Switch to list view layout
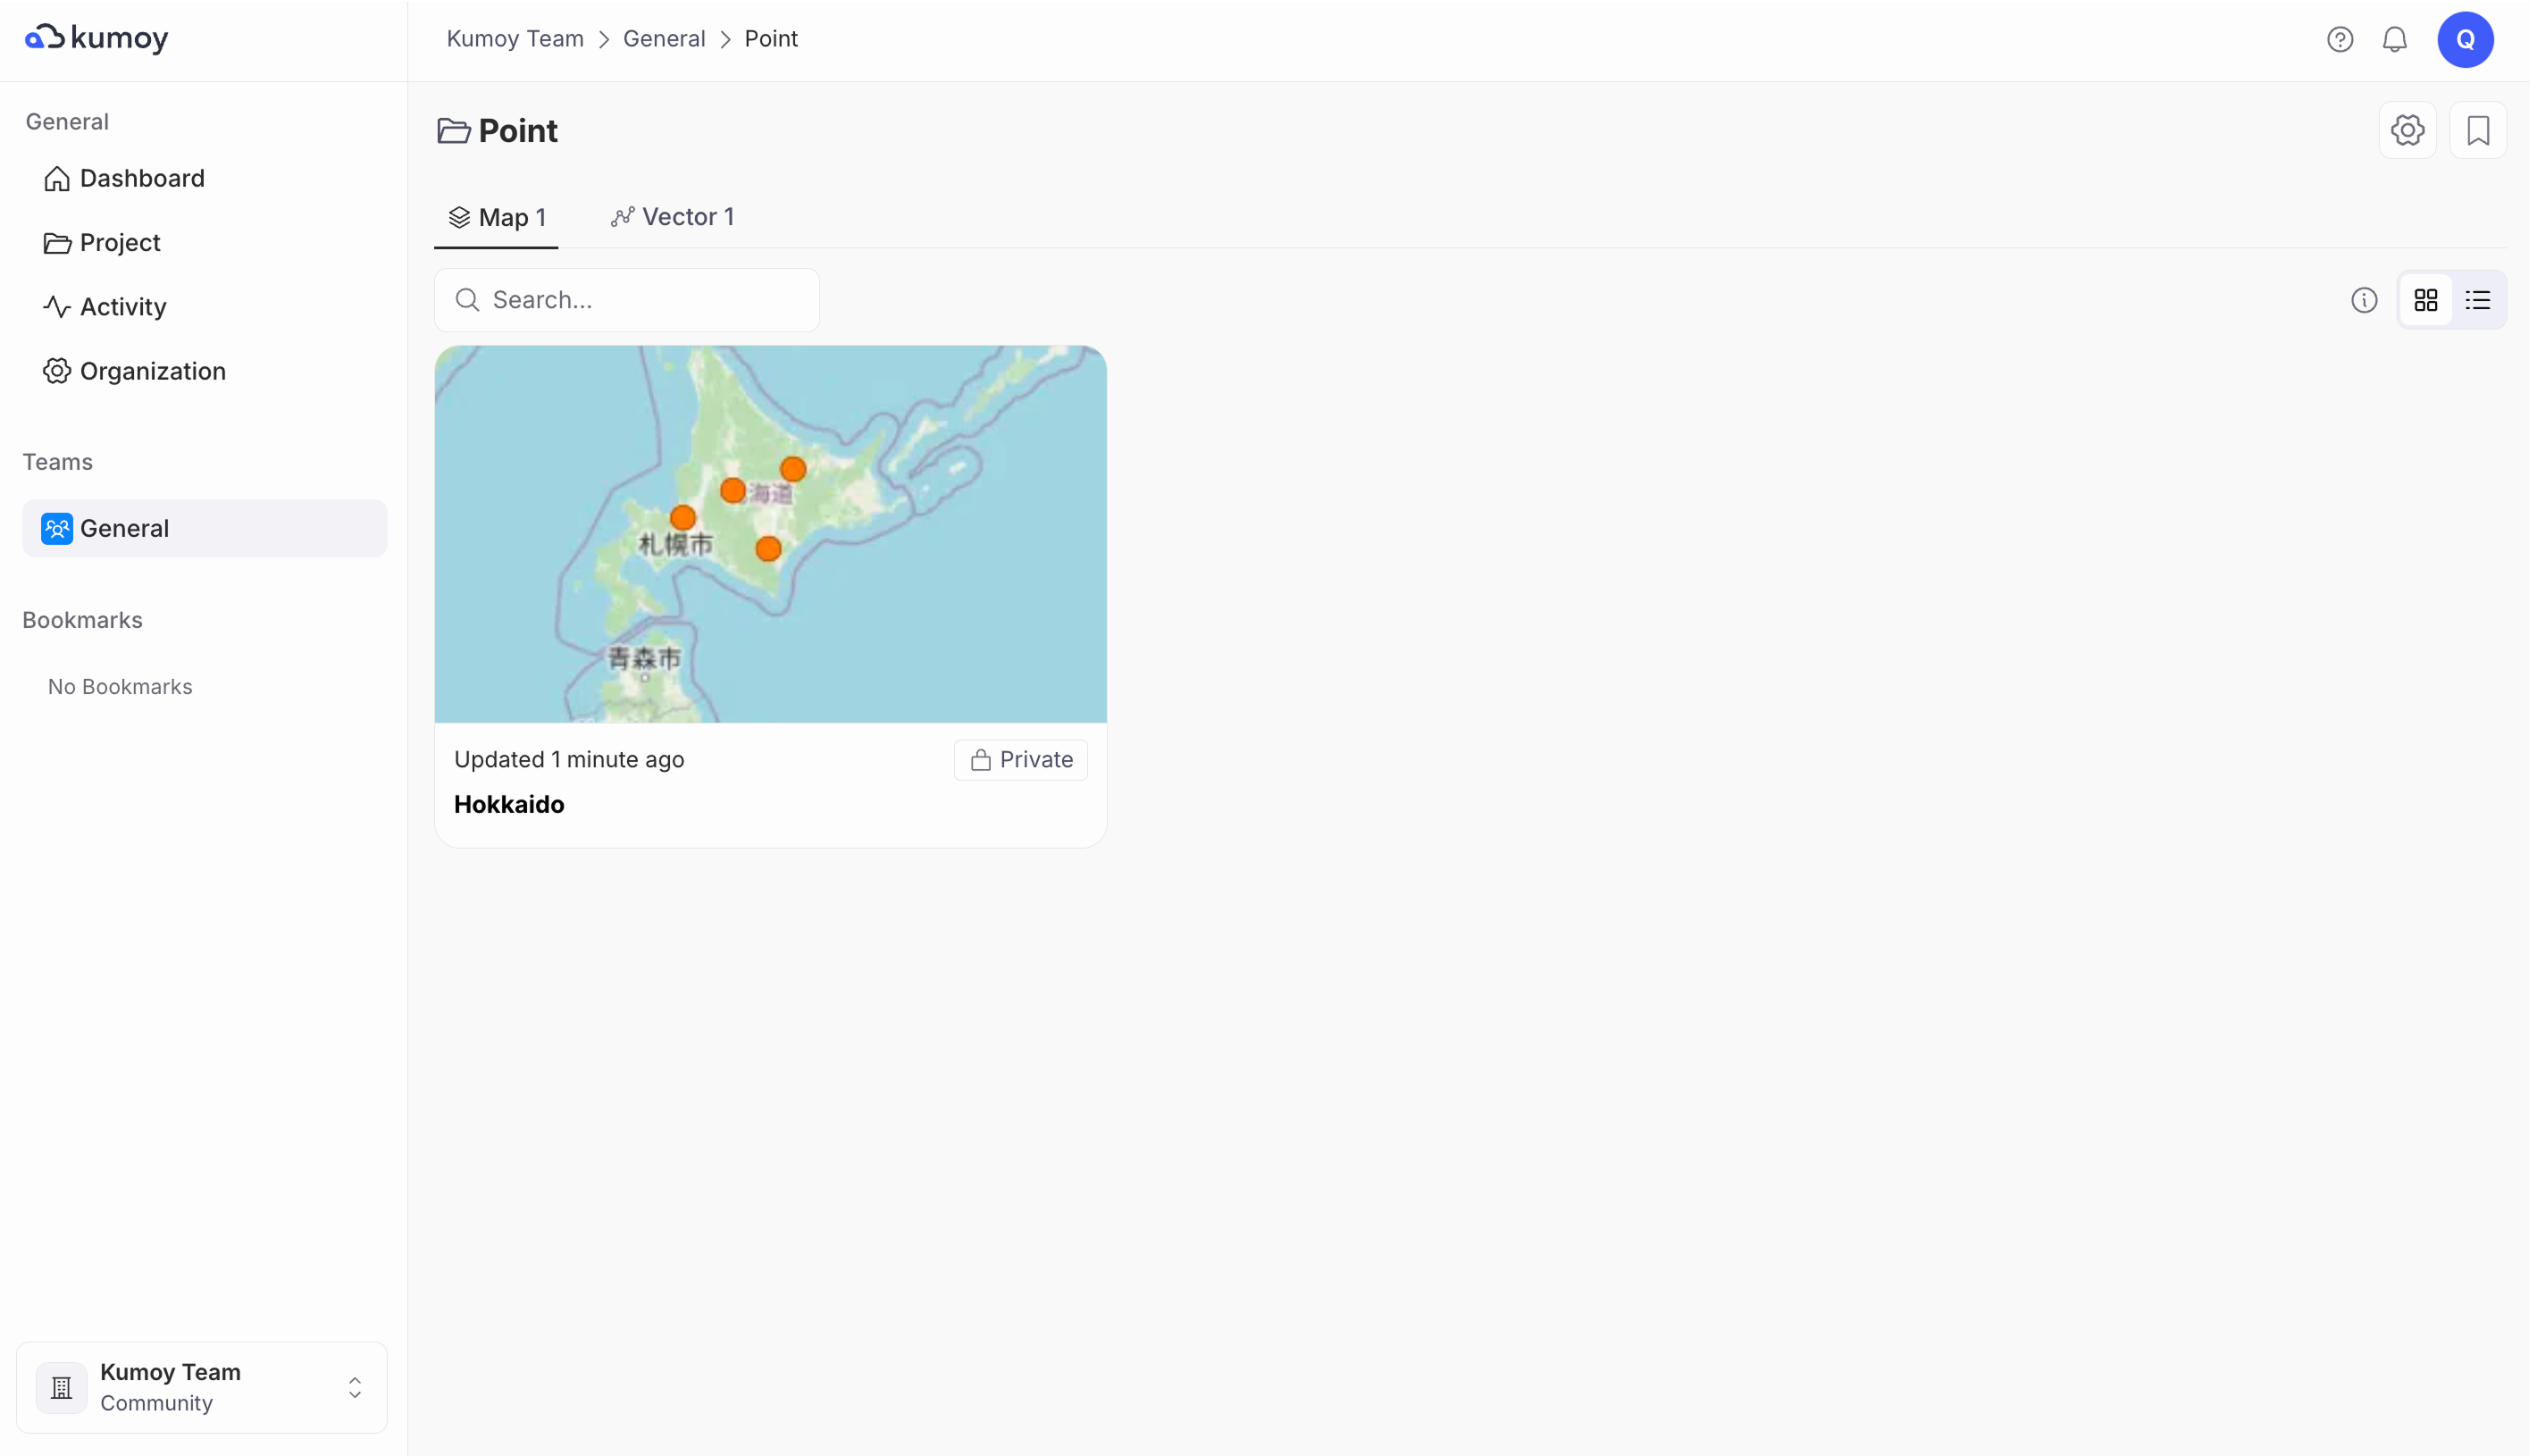 [2478, 300]
